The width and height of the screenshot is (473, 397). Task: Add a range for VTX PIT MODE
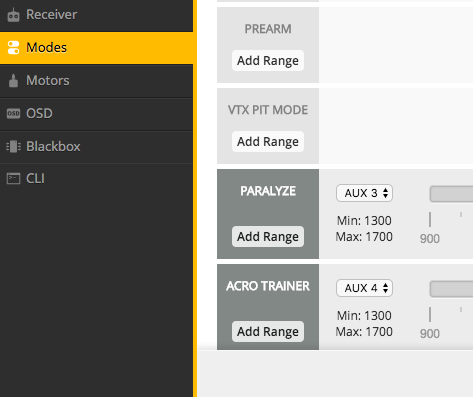click(268, 142)
